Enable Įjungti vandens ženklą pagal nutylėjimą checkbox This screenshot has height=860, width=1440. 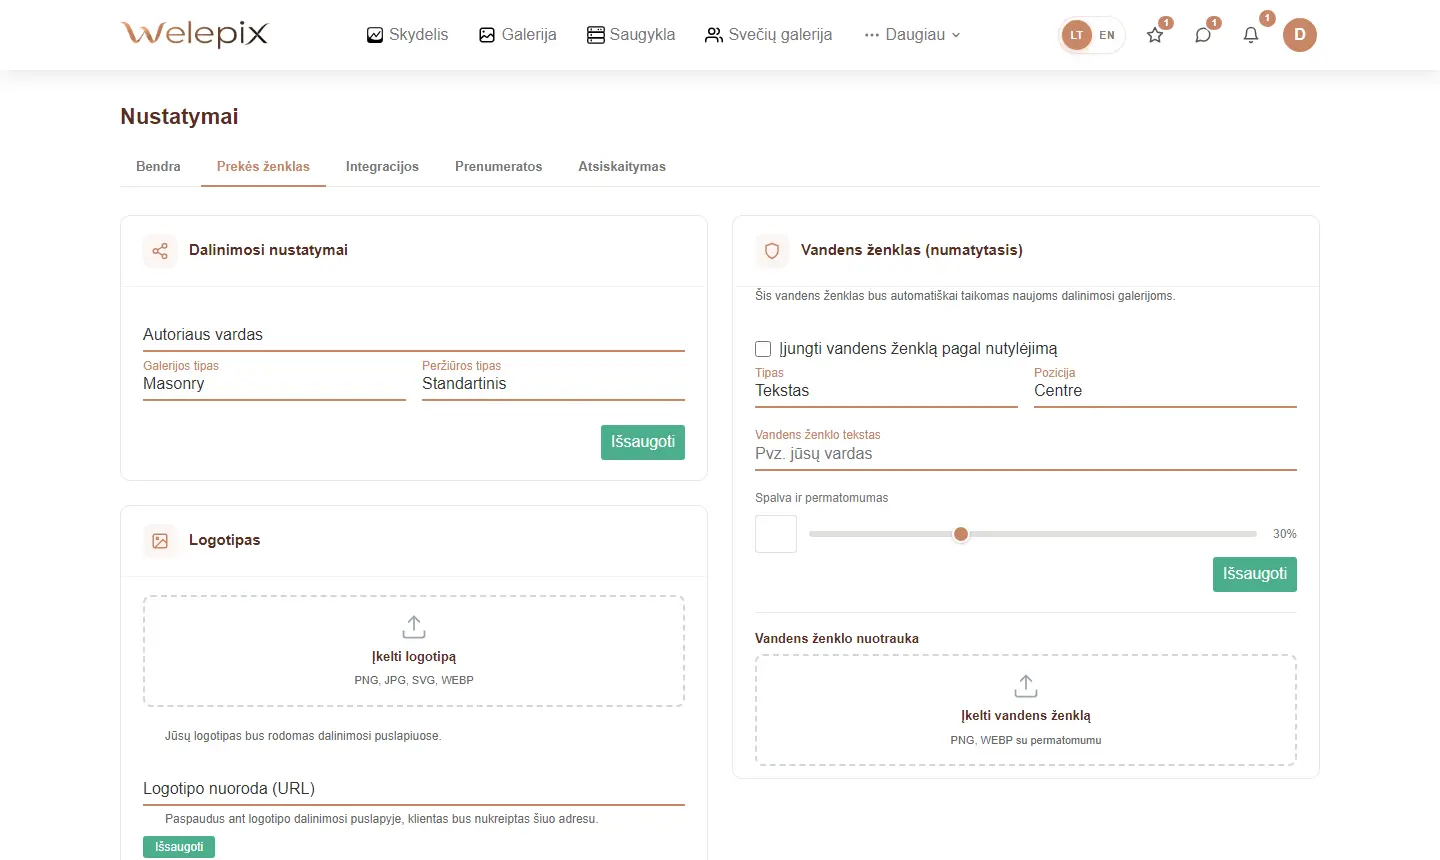point(763,349)
